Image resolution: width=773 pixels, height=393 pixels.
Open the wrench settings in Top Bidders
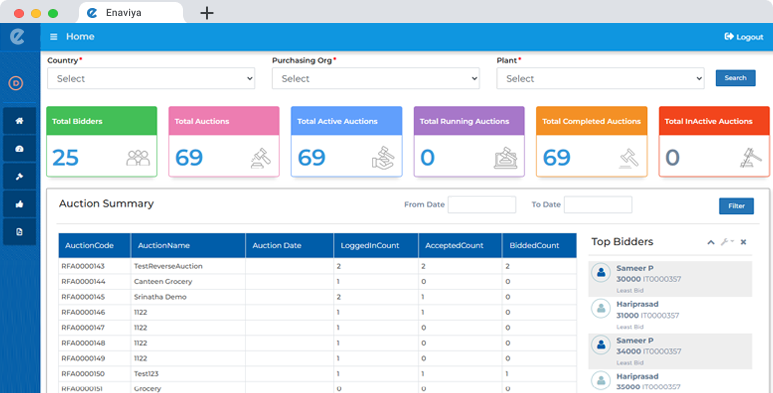click(727, 242)
